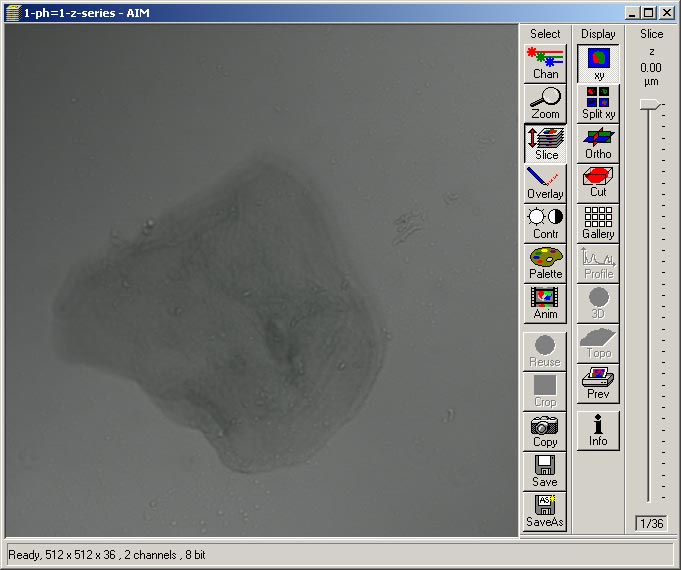Image resolution: width=681 pixels, height=570 pixels.
Task: Open the Palette color tool
Action: pyautogui.click(x=545, y=264)
